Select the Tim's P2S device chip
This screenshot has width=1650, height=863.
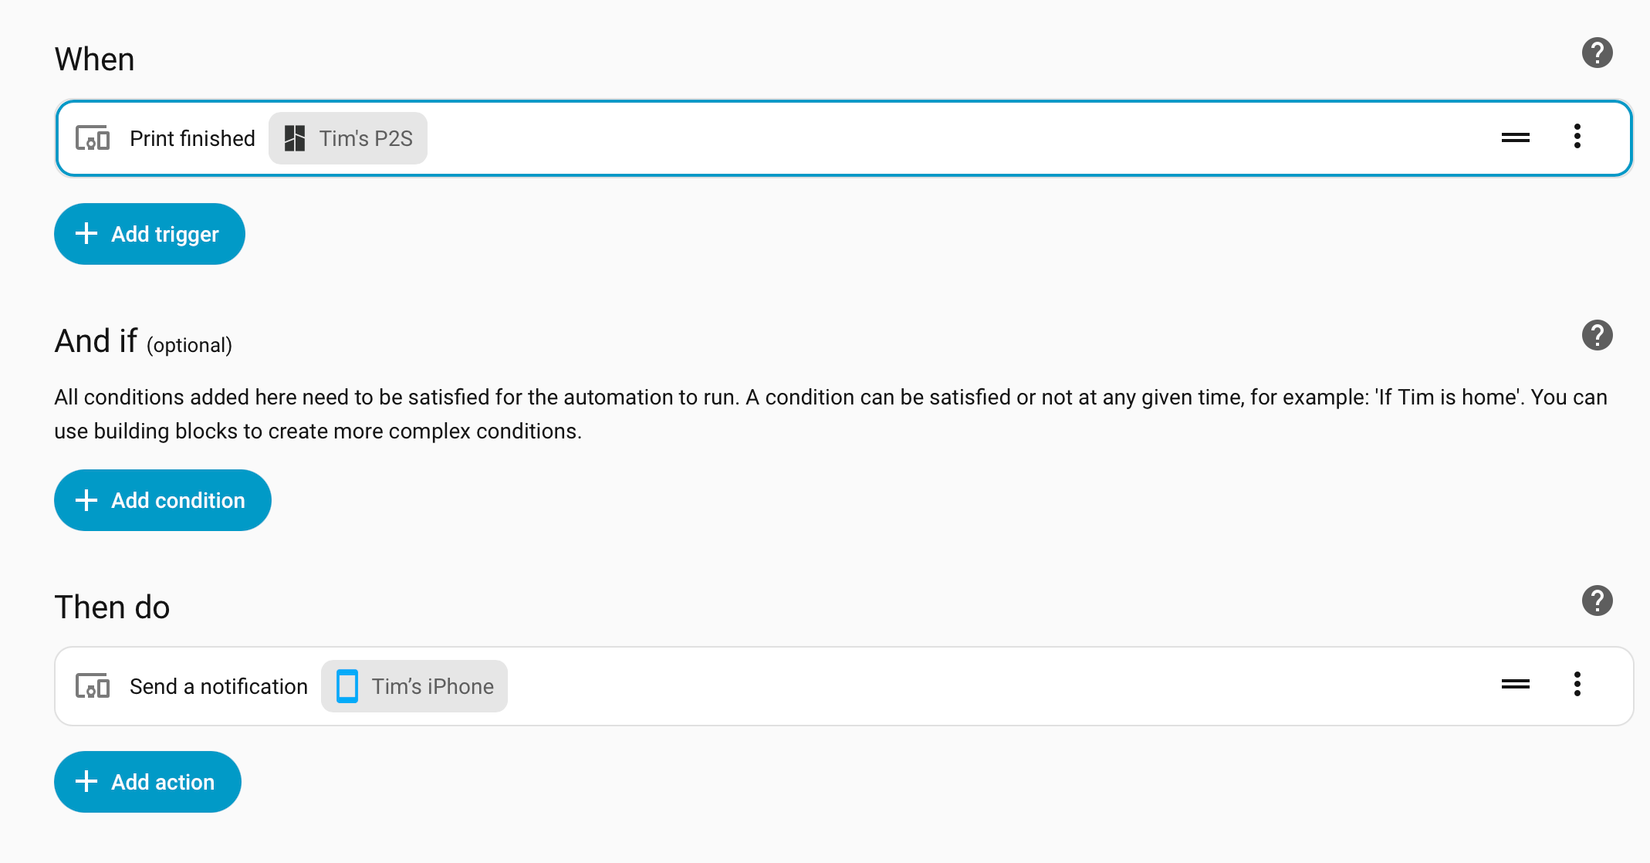click(x=347, y=138)
